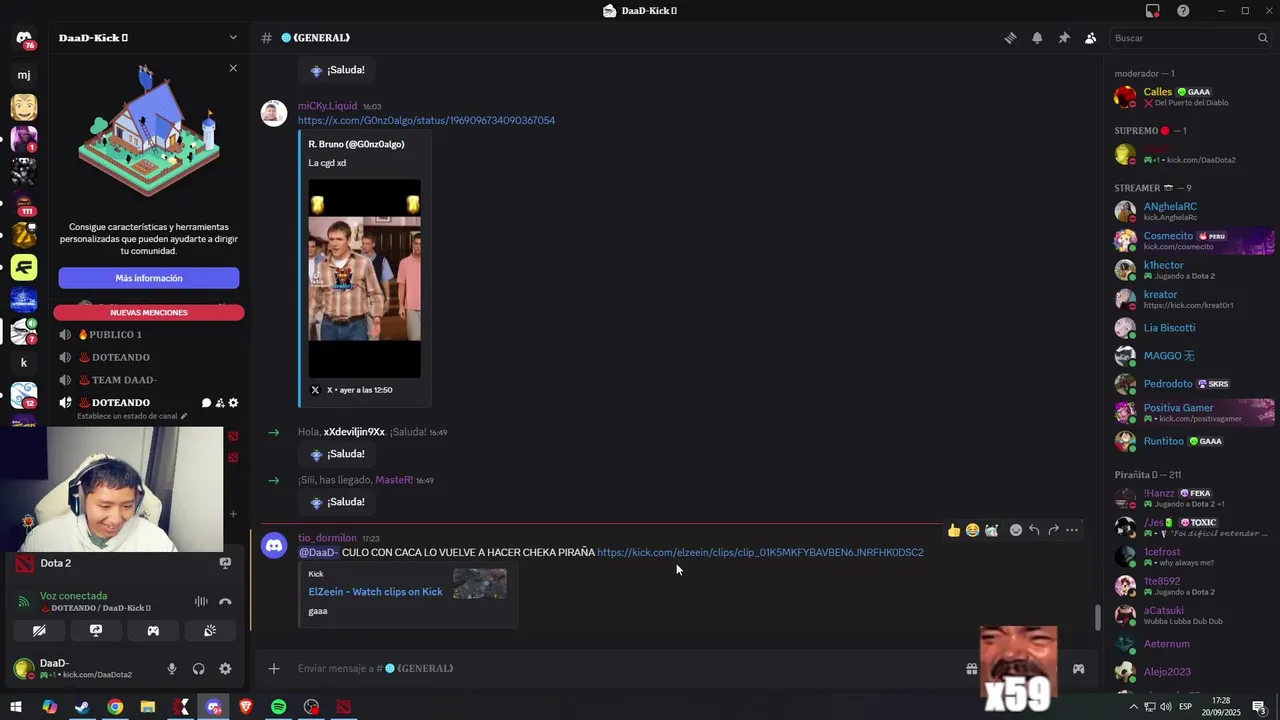This screenshot has width=1280, height=720.
Task: Open chat of active DOTEANDO channel
Action: click(206, 403)
